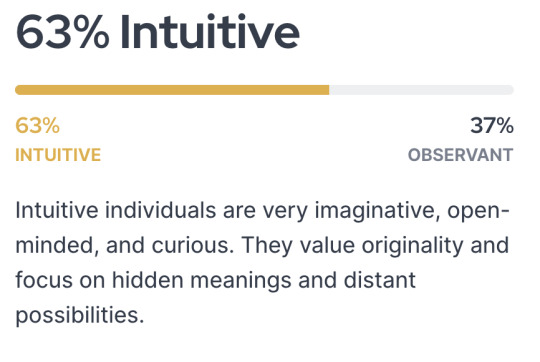This screenshot has height=362, width=540.
Task: Click the gray unfilled portion of the bar
Action: click(422, 90)
